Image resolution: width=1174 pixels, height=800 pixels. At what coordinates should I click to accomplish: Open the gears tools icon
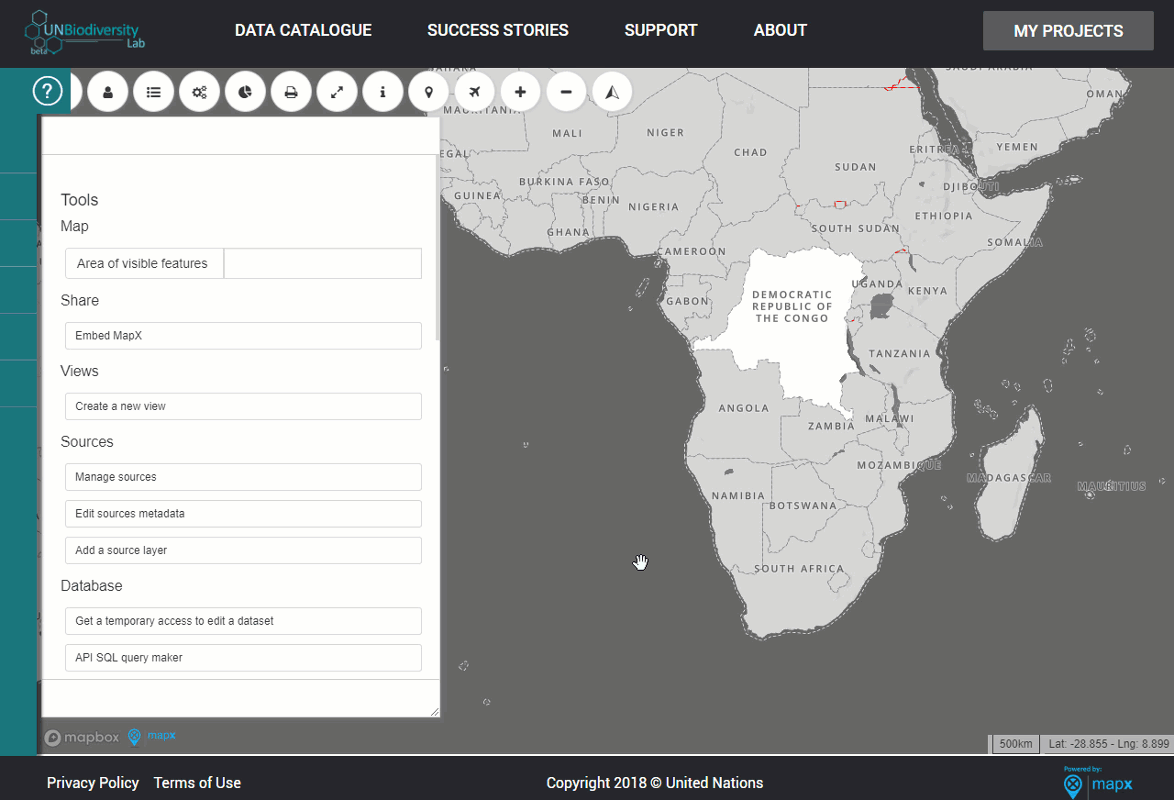pos(199,92)
